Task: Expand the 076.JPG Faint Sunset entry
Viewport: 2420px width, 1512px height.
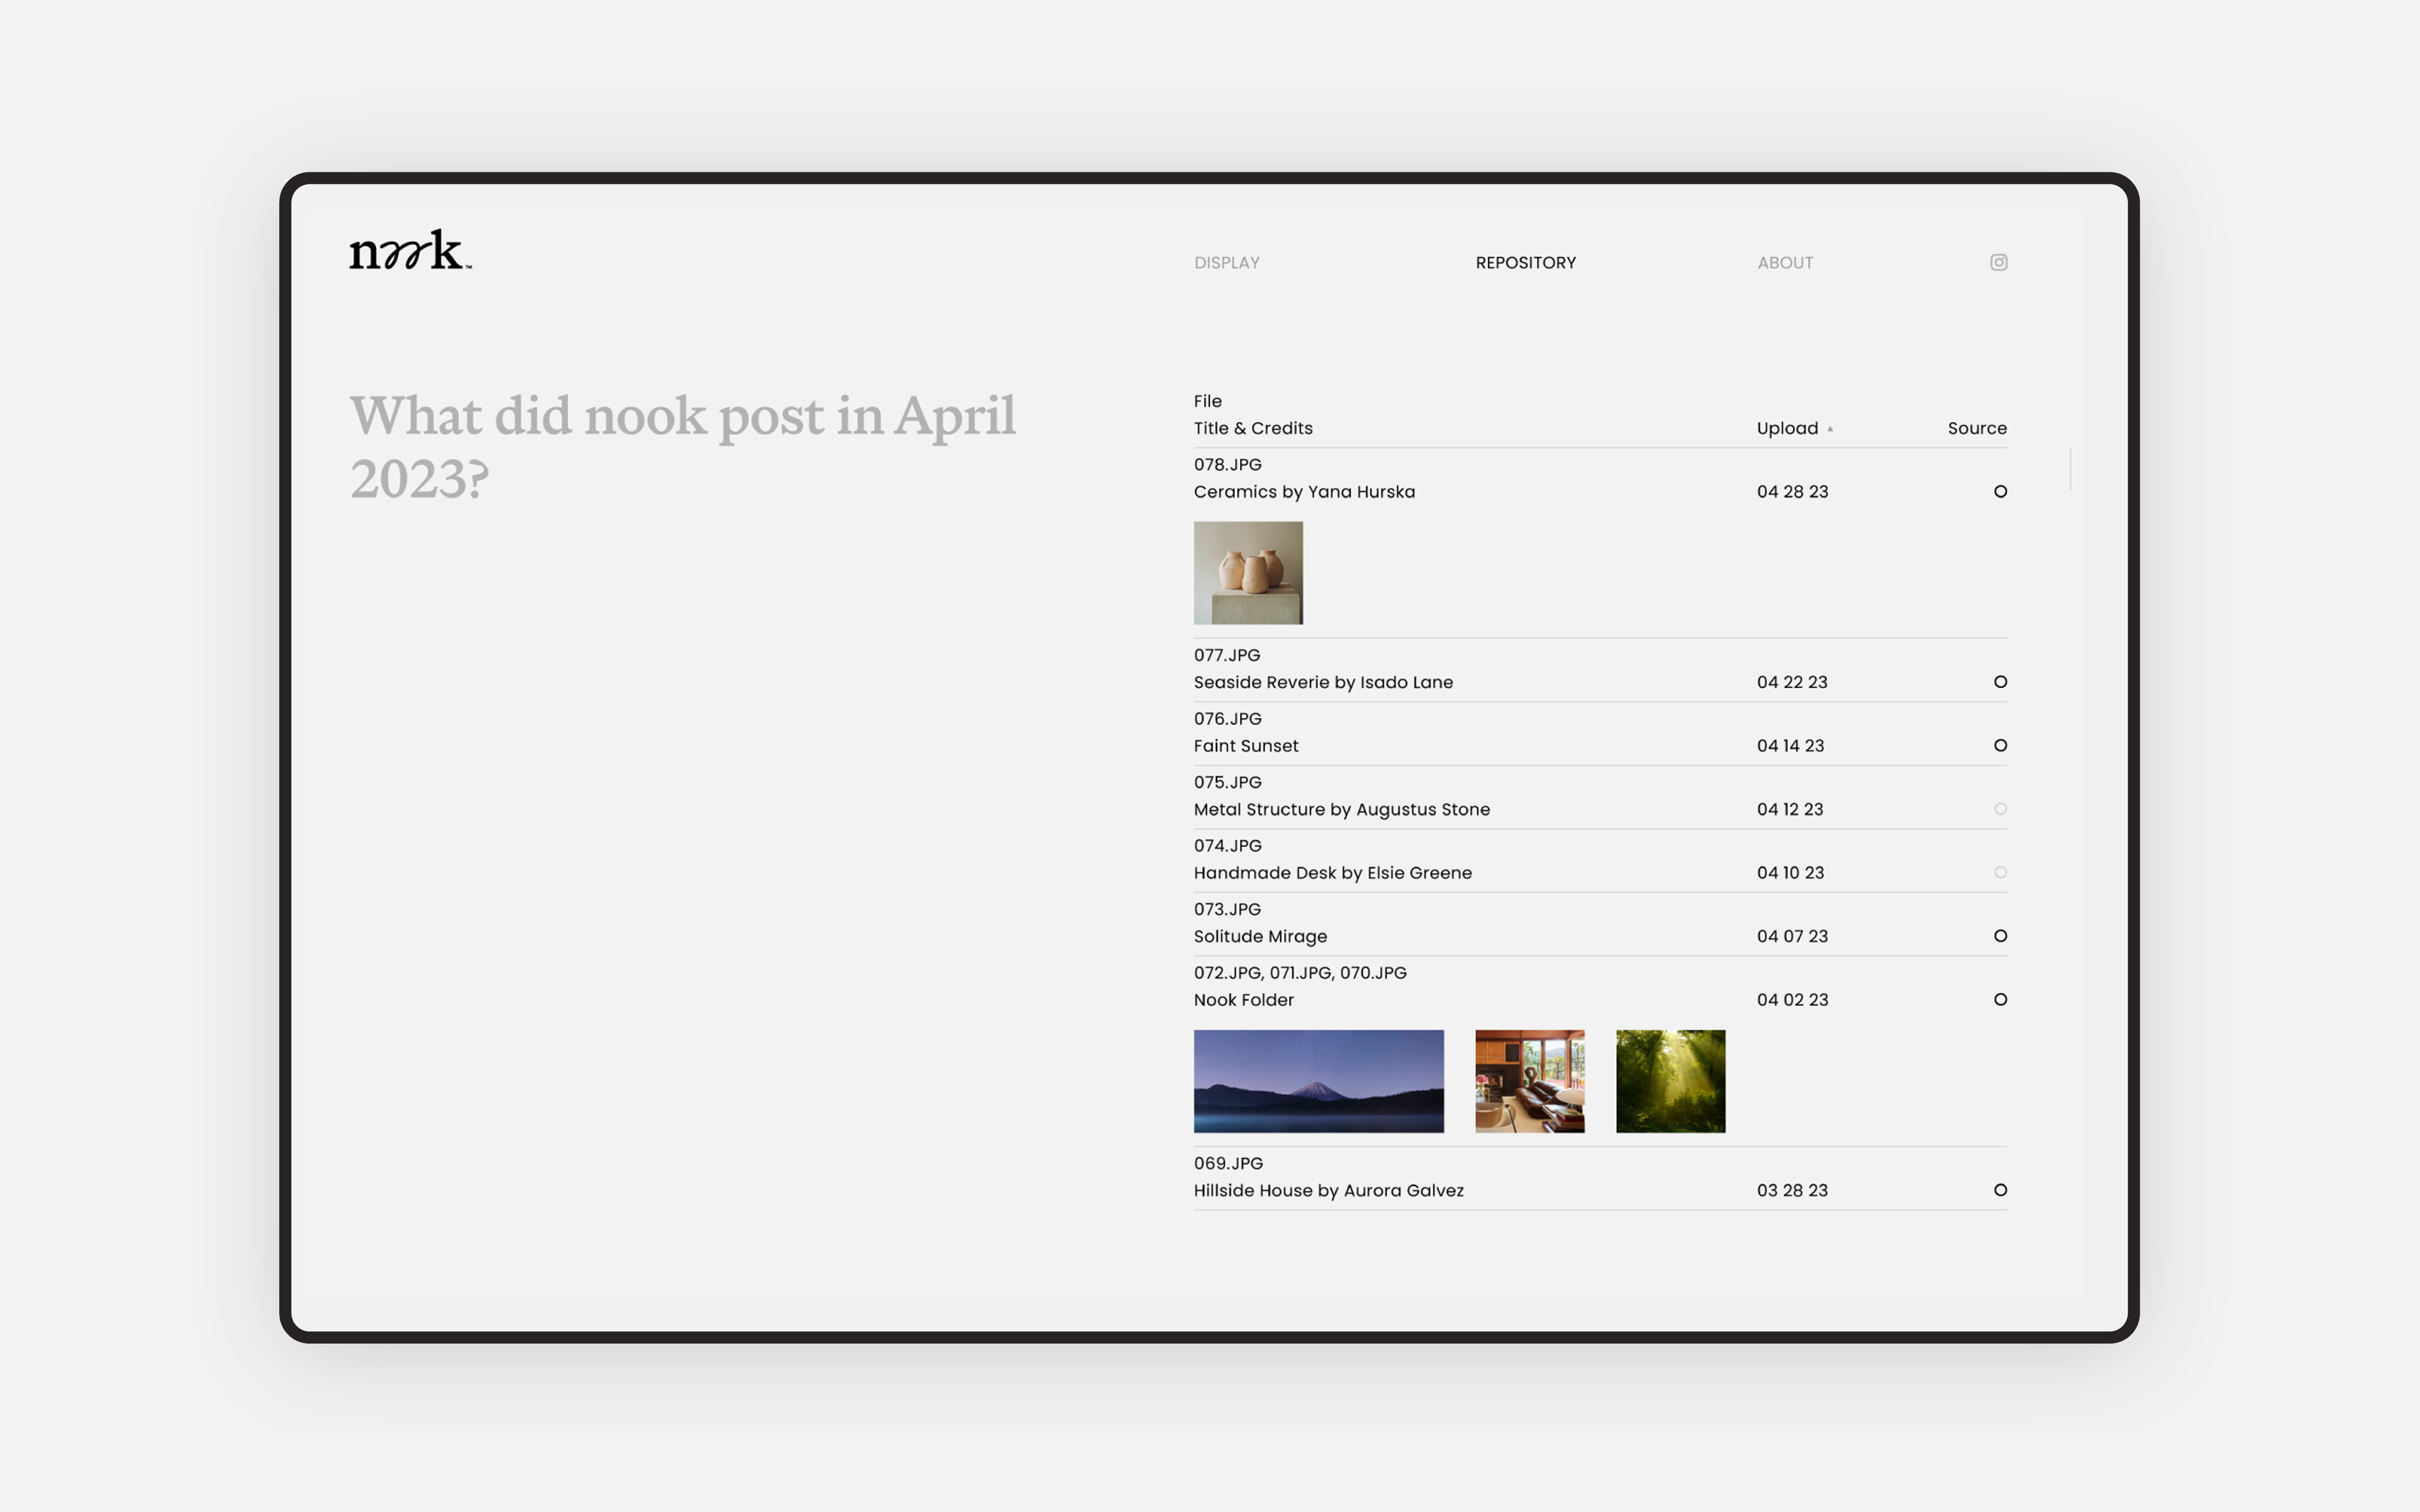Action: tap(1246, 745)
